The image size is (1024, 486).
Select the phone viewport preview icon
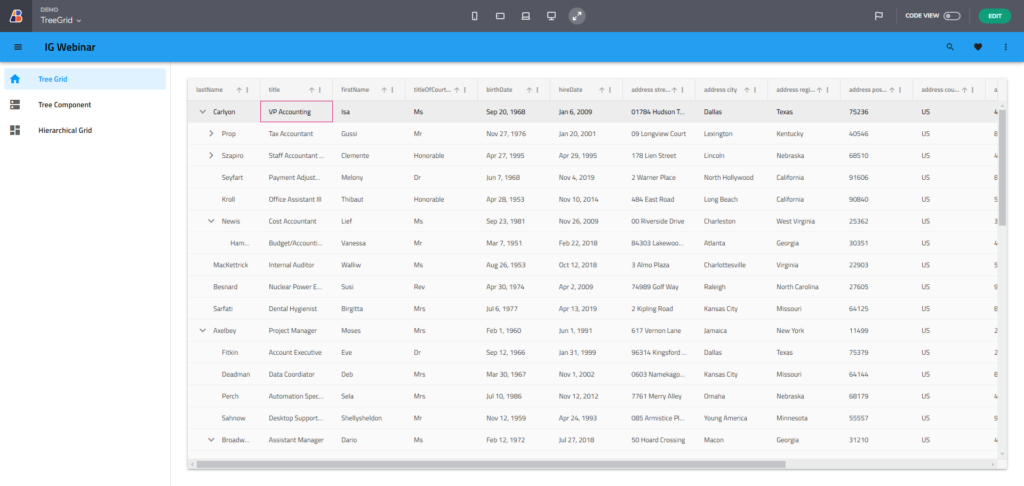point(474,16)
